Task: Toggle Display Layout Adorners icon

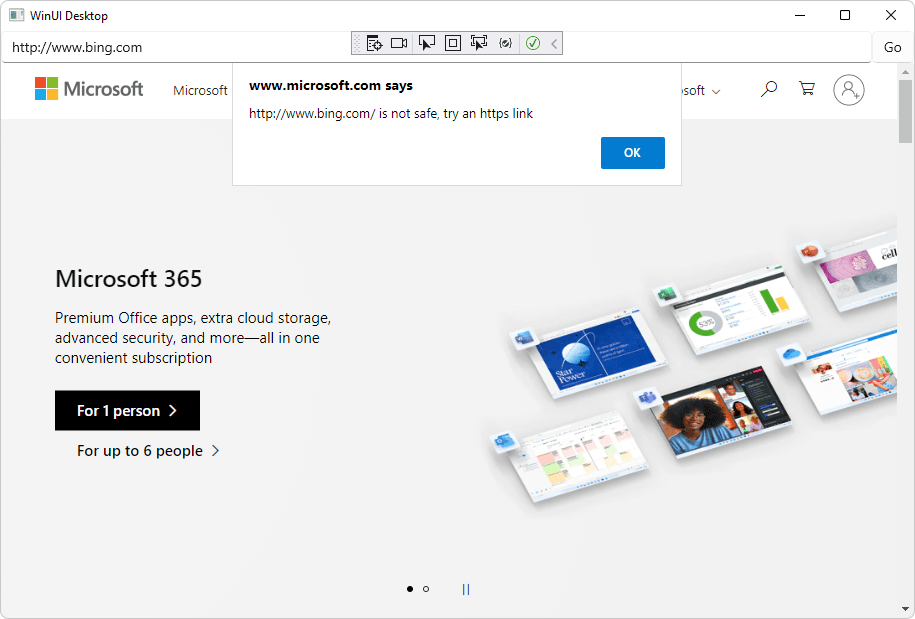Action: pos(453,43)
